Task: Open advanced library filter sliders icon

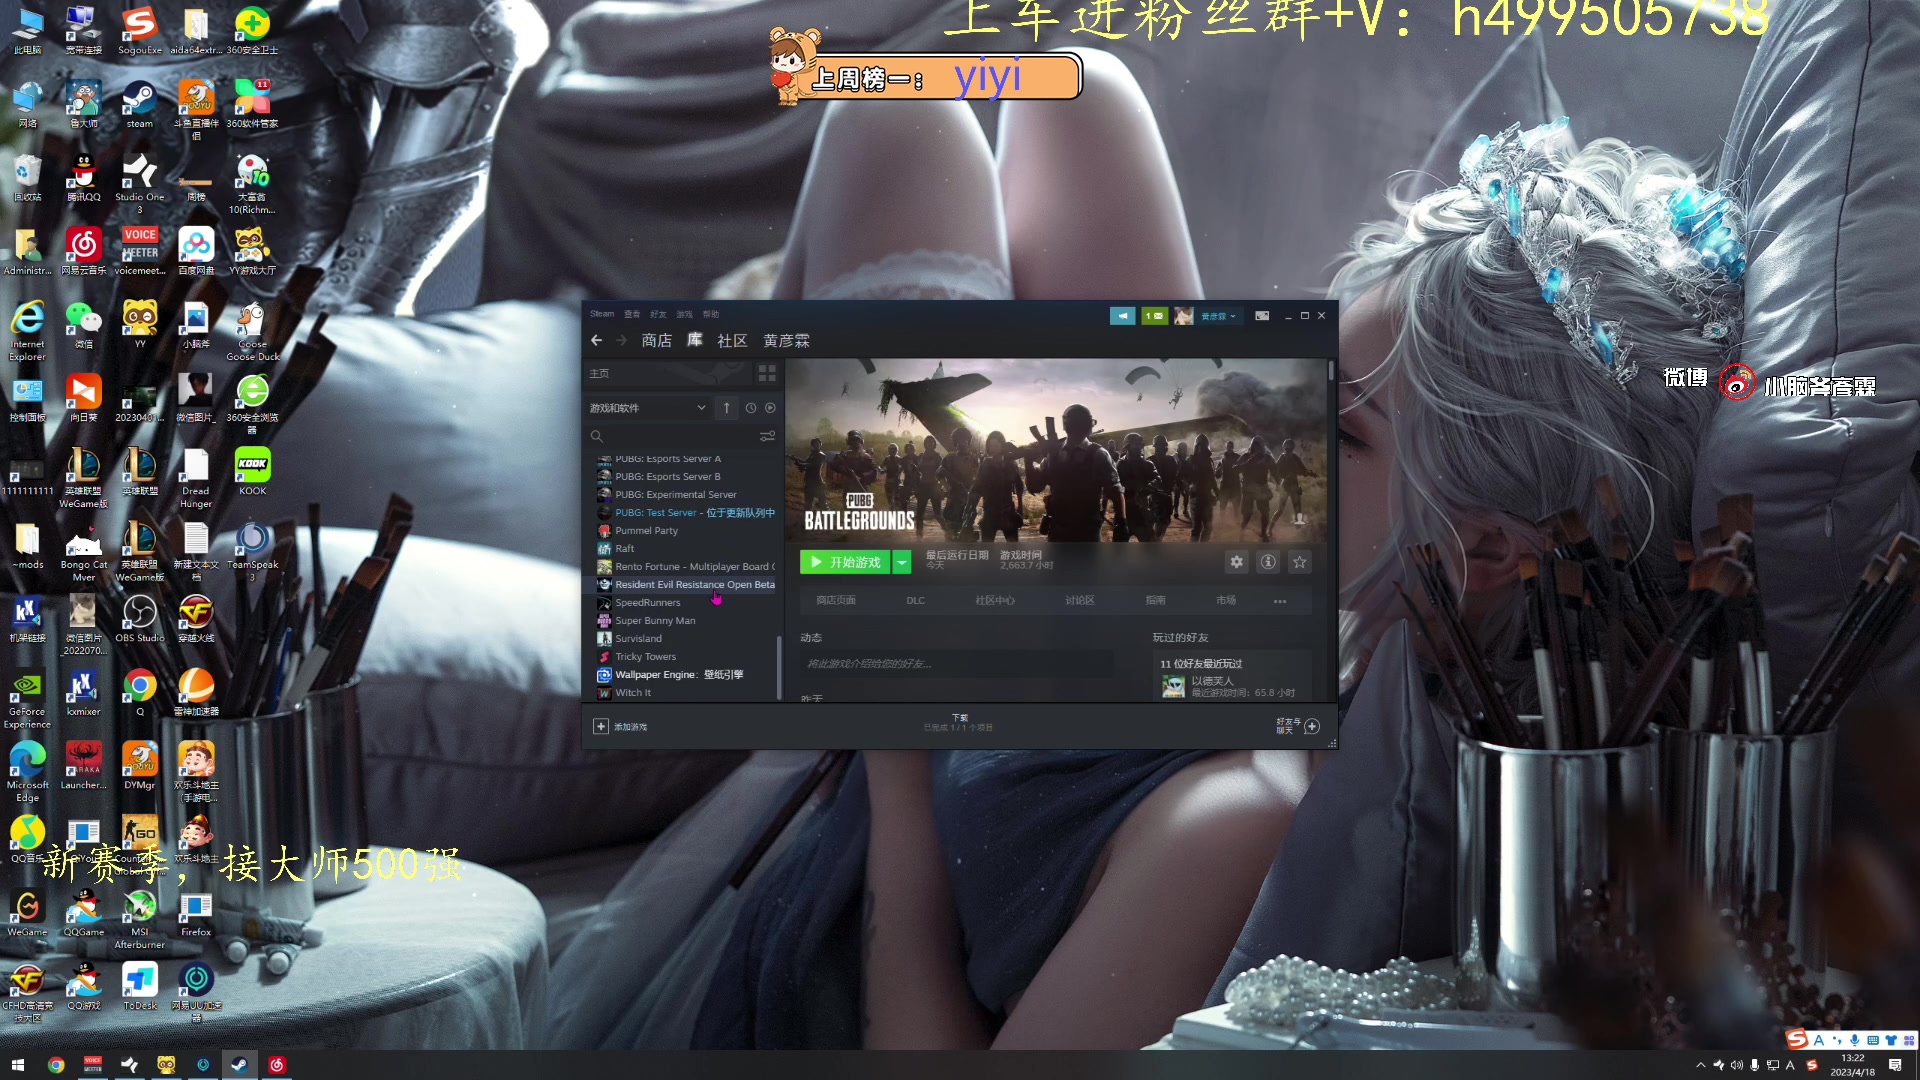Action: (x=767, y=436)
